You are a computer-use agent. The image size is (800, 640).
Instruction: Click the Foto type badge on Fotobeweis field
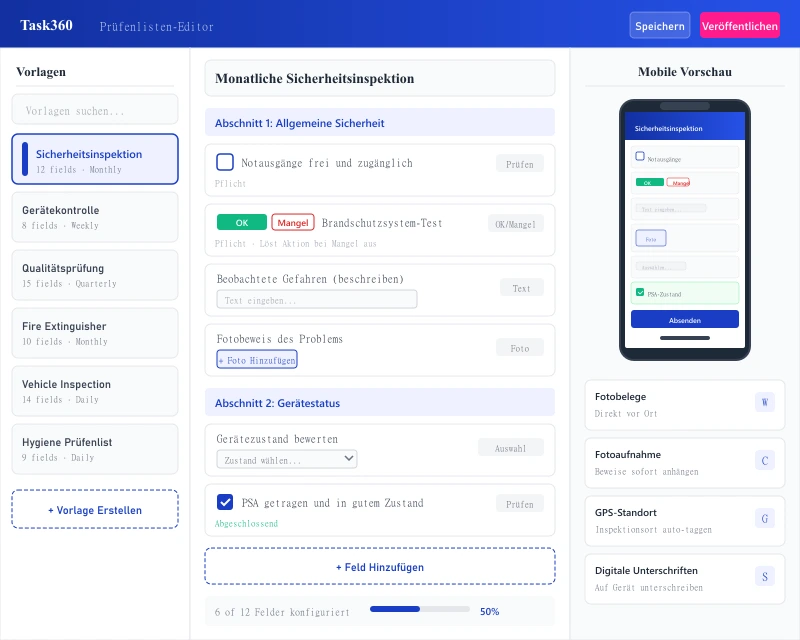pos(521,346)
